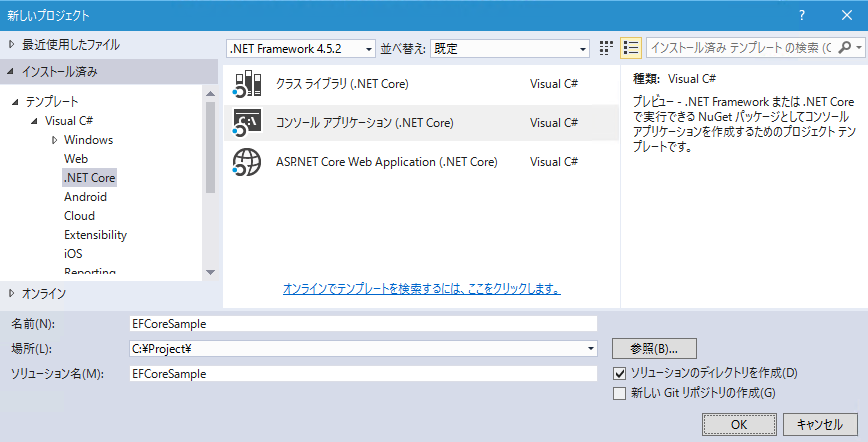Click キャンセル button
Viewport: 868px width, 442px height.
pos(820,425)
